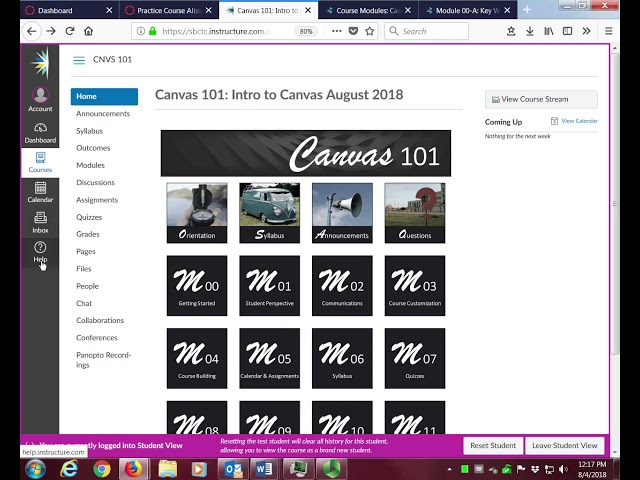640x480 pixels.
Task: Open M05 Calendar & Assignments tile
Action: point(269,358)
